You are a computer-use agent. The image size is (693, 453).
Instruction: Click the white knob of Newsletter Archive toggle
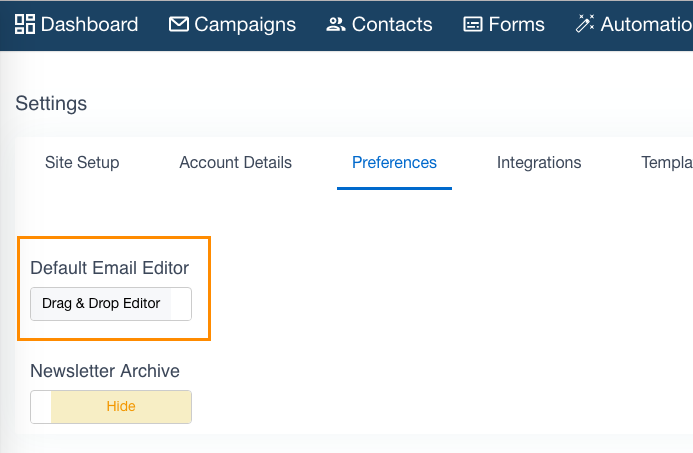(x=41, y=407)
